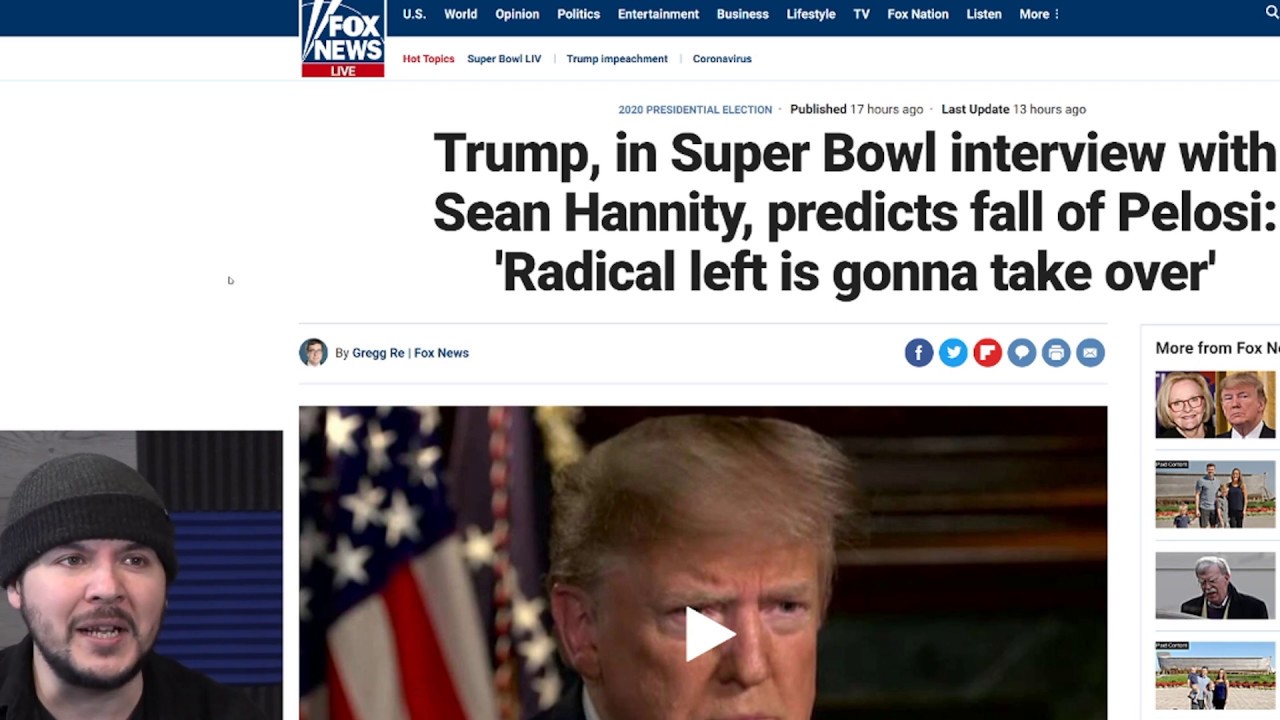Share article on Facebook icon
This screenshot has height=720, width=1280.
click(x=919, y=352)
